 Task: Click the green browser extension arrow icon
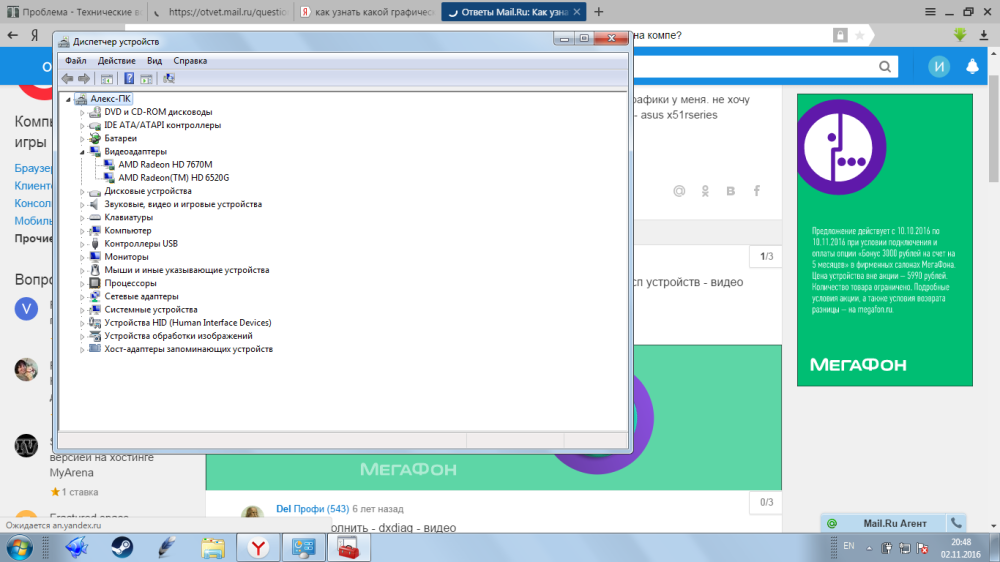pos(960,35)
